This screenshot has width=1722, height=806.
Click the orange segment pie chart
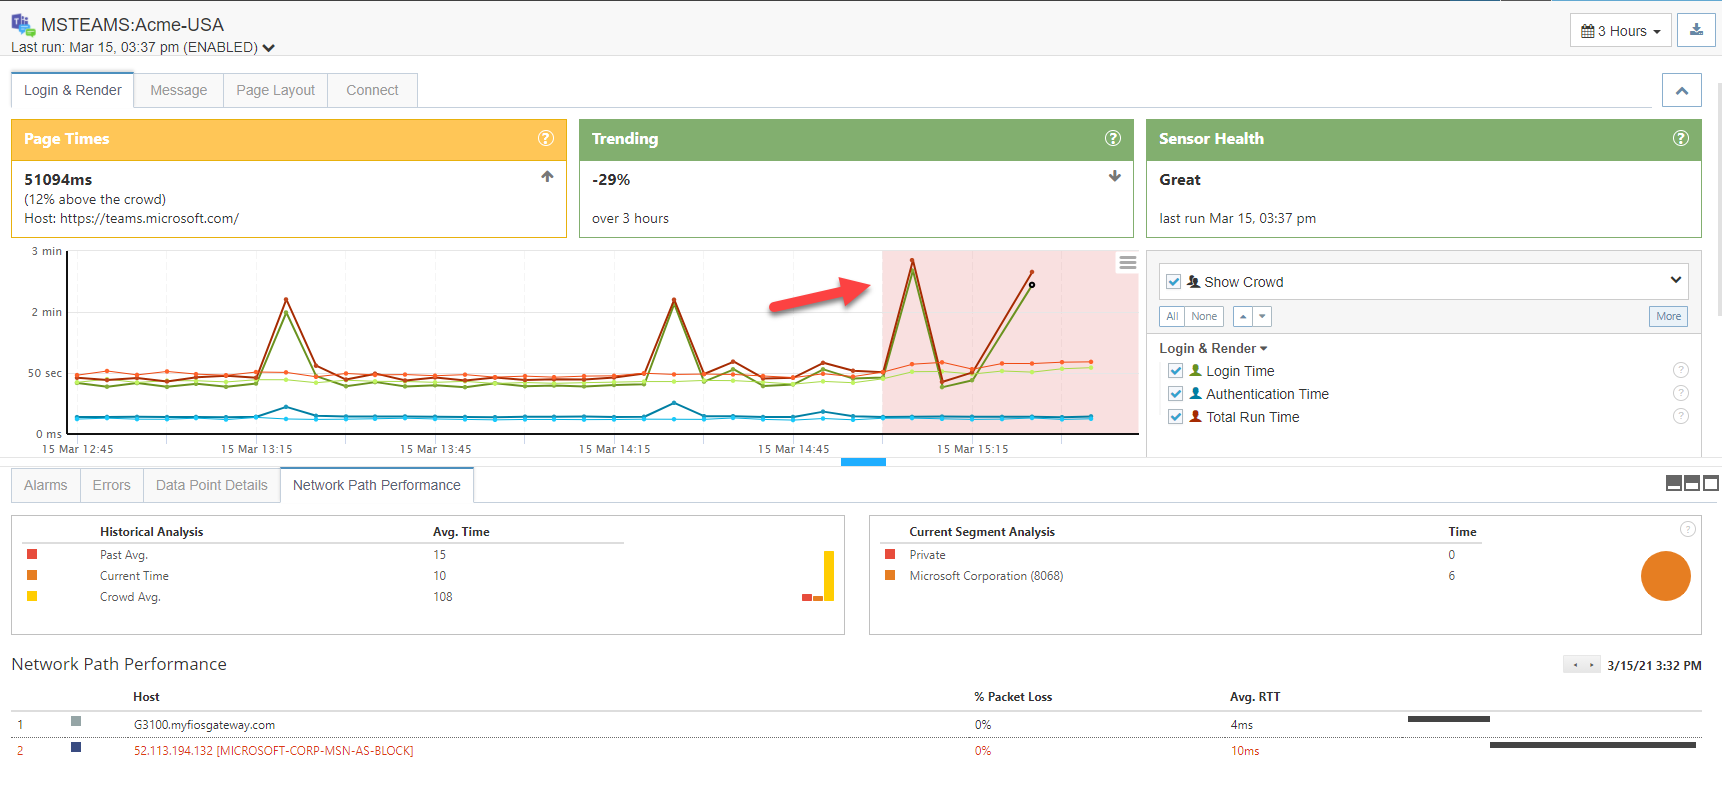[x=1666, y=576]
